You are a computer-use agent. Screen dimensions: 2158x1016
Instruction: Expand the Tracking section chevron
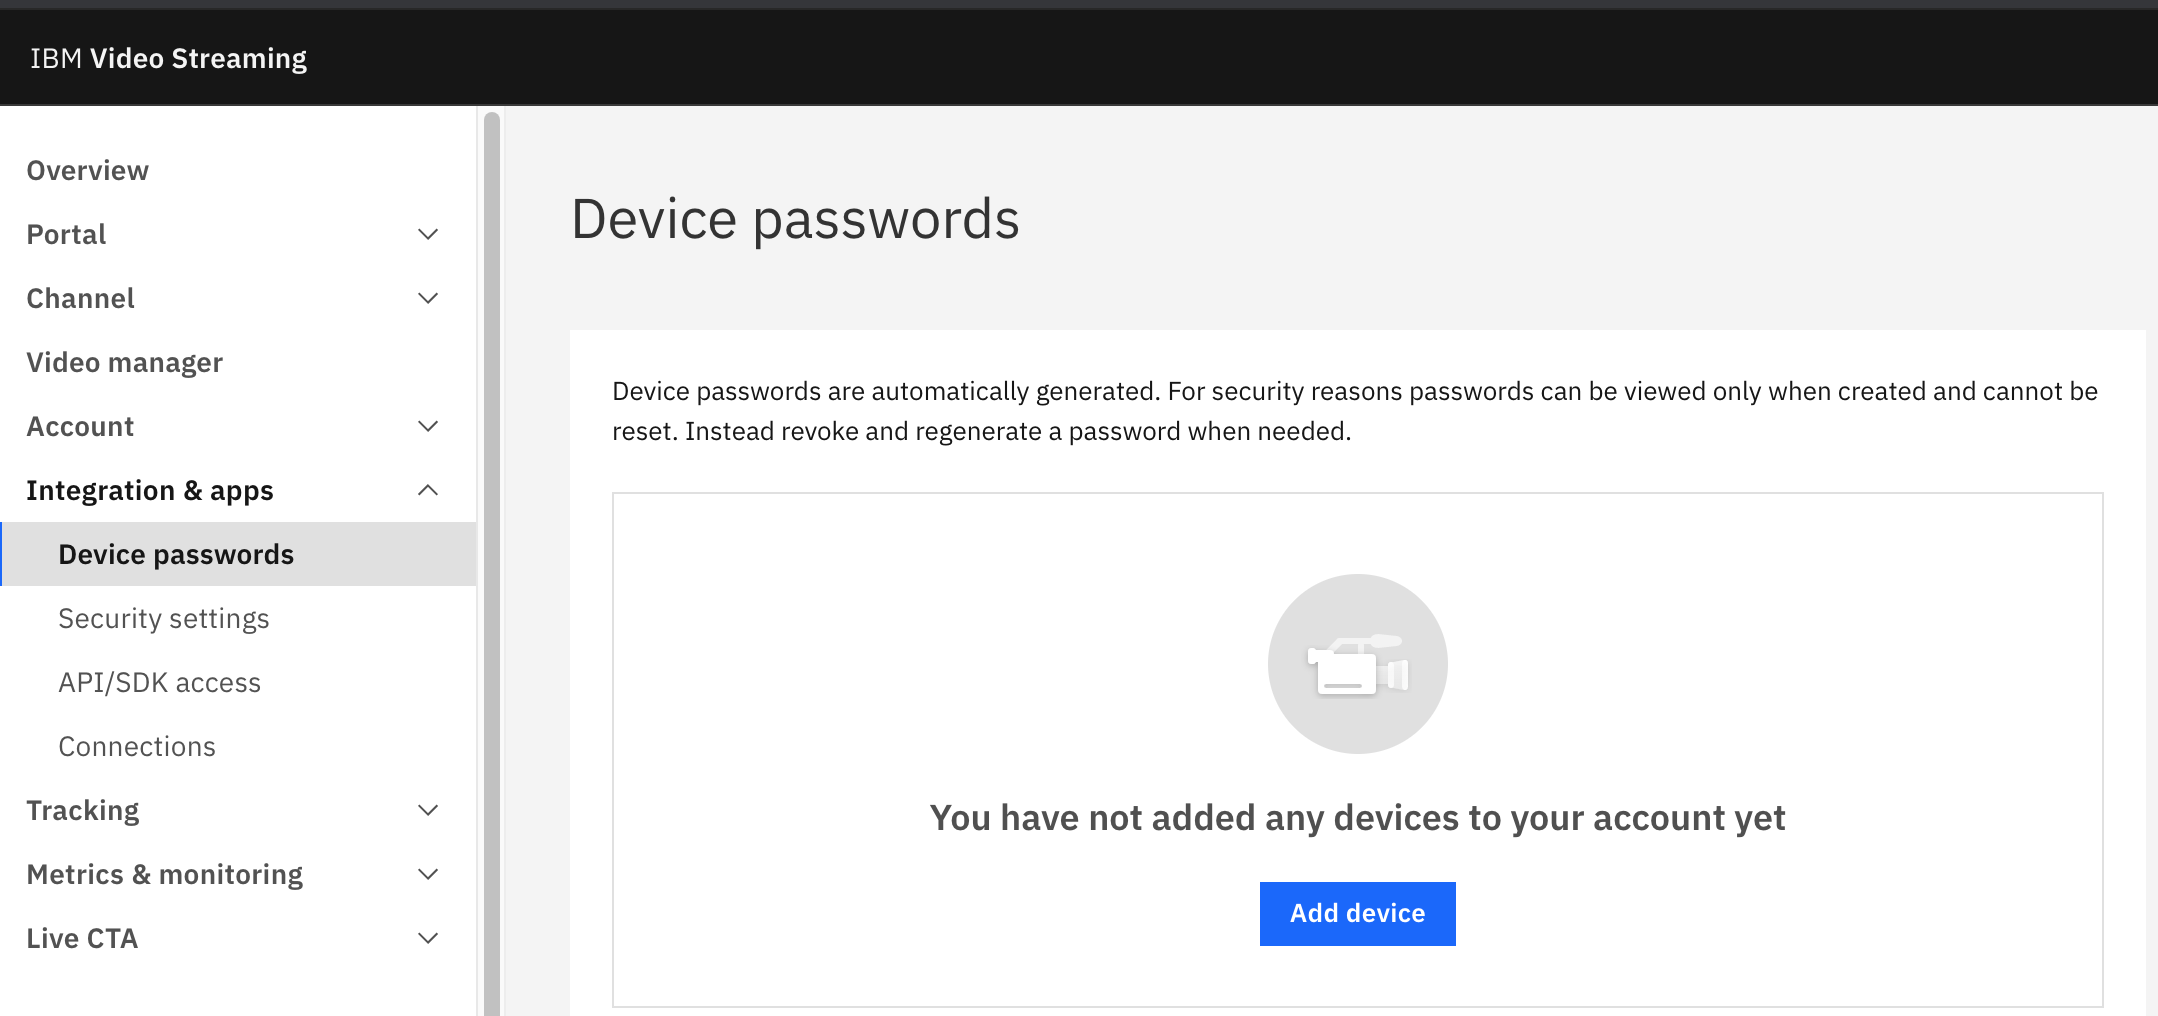[428, 810]
